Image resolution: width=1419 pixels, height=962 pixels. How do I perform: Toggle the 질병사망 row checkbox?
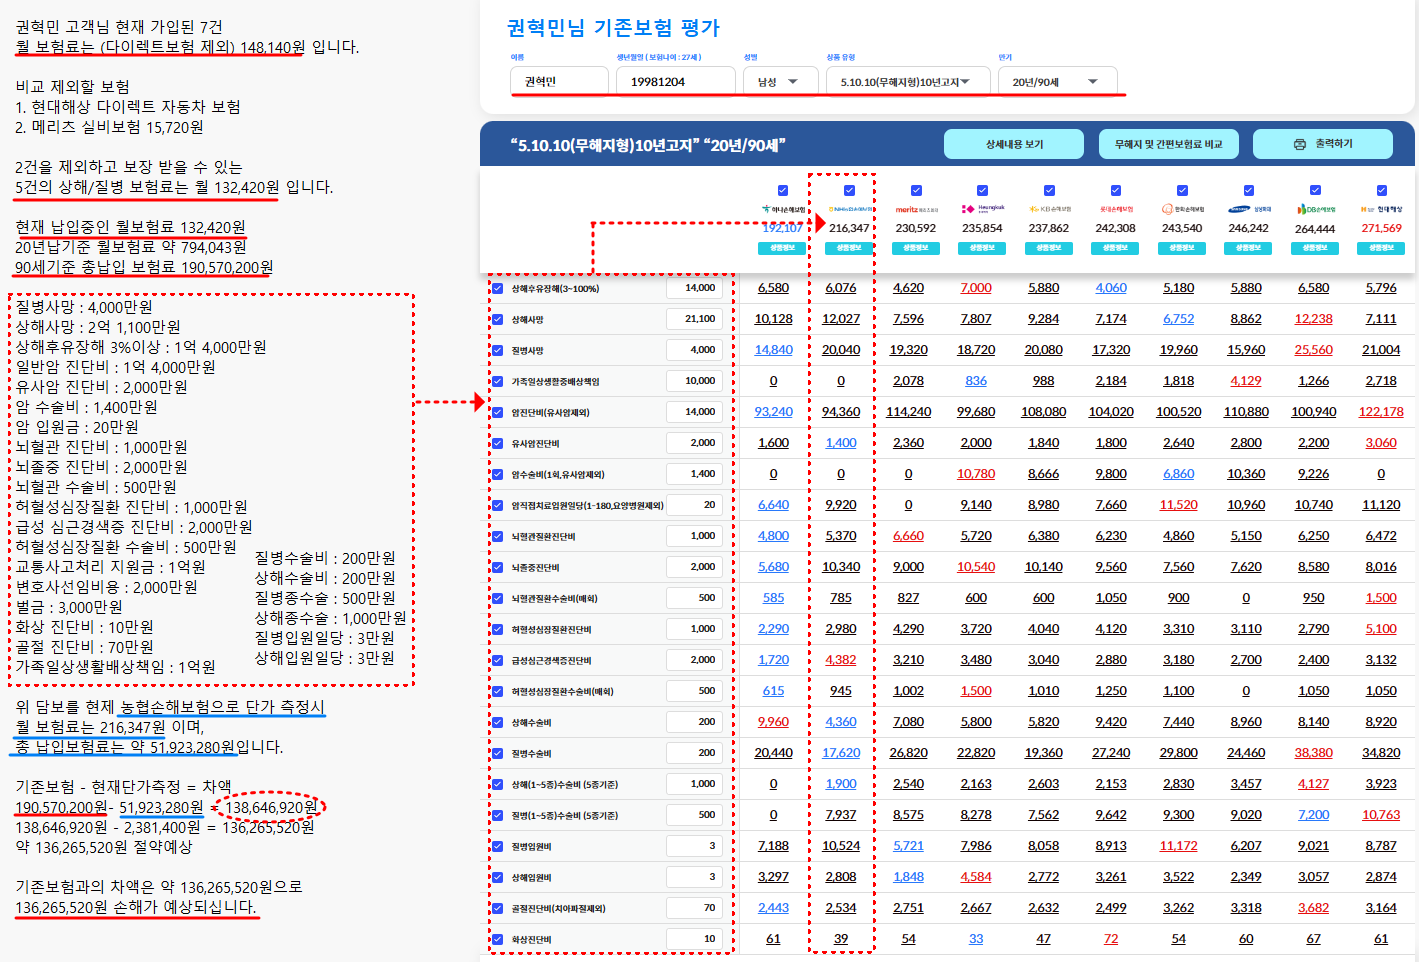pos(497,351)
